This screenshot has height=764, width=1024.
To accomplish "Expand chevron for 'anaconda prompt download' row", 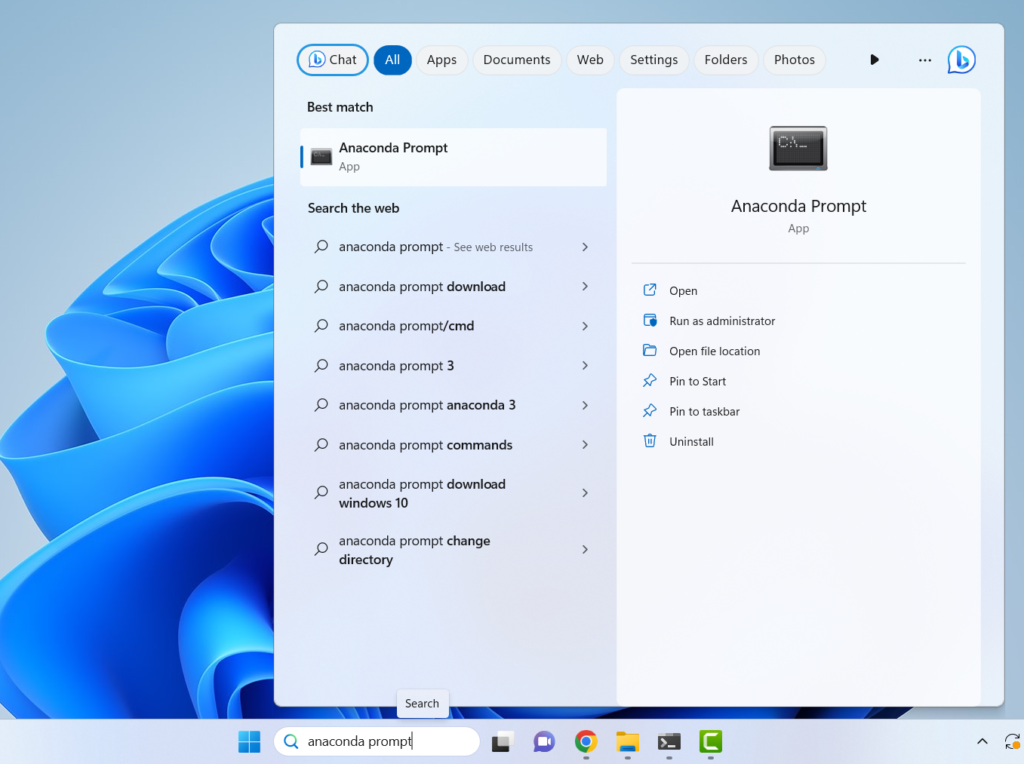I will click(x=584, y=287).
